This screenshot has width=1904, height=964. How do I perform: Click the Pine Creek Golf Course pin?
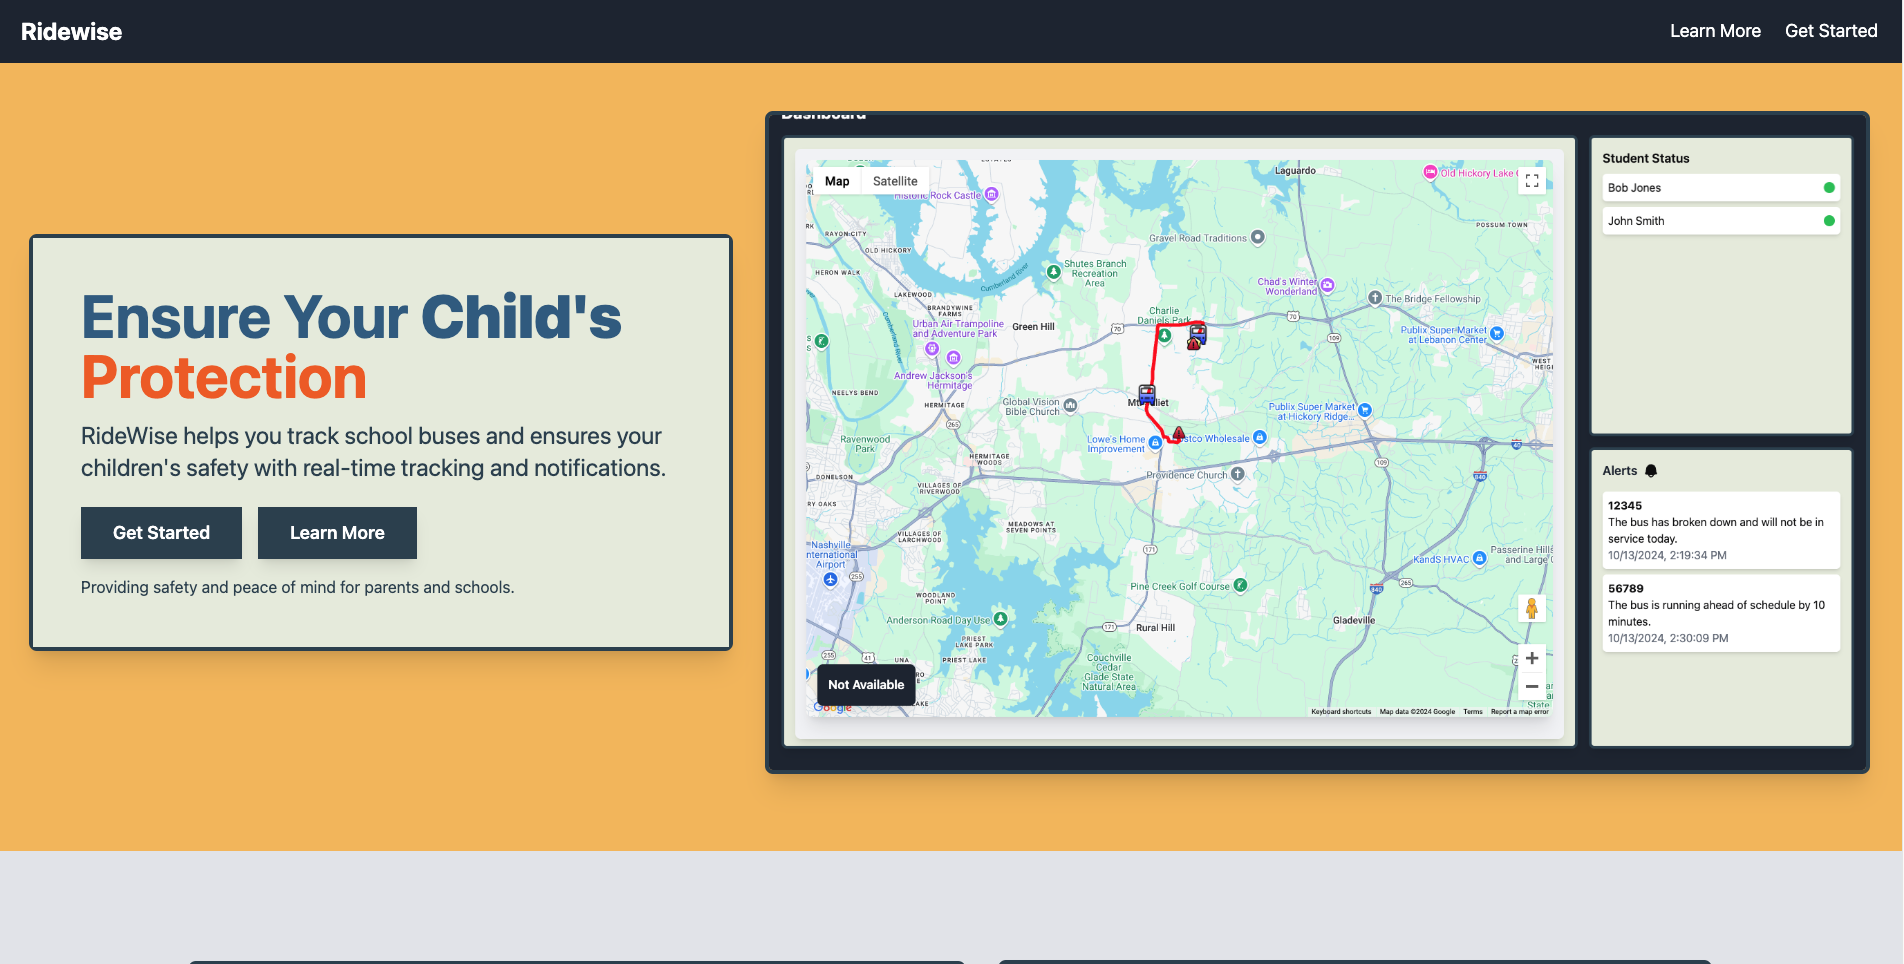tap(1240, 585)
